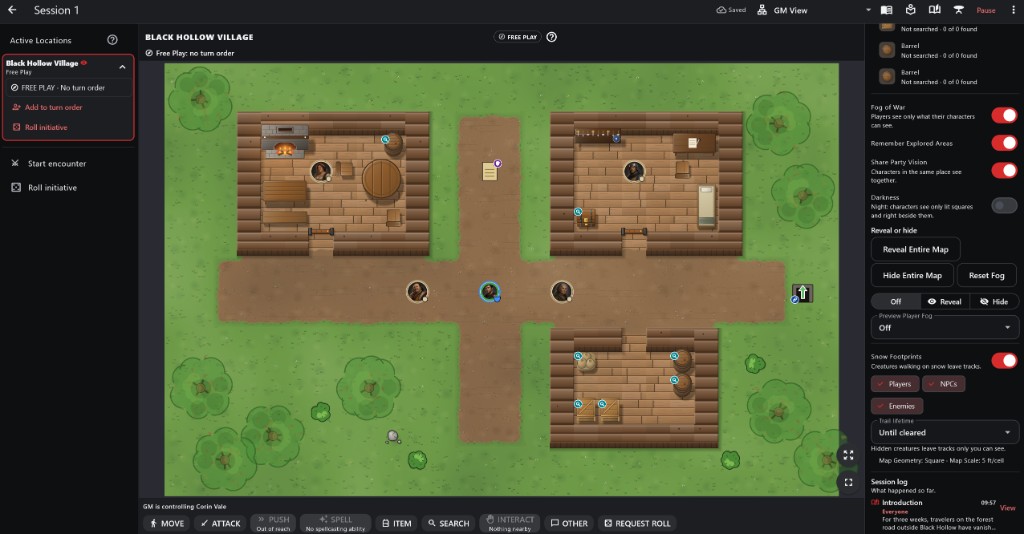Image resolution: width=1024 pixels, height=534 pixels.
Task: Select the Off fog brush mode
Action: [896, 302]
